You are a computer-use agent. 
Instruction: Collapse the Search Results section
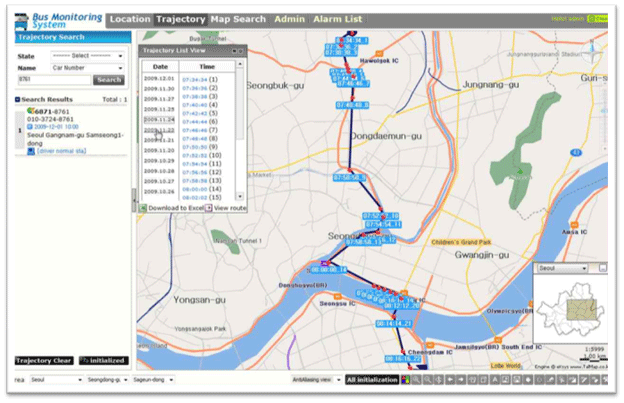18,100
